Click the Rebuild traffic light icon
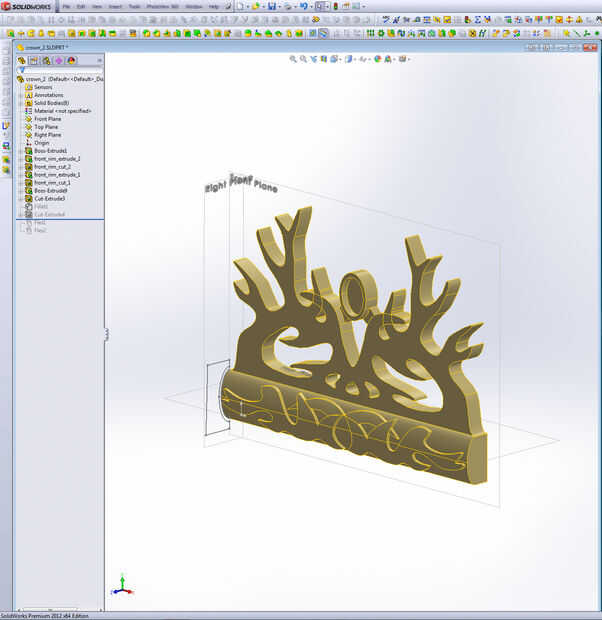 click(336, 6)
